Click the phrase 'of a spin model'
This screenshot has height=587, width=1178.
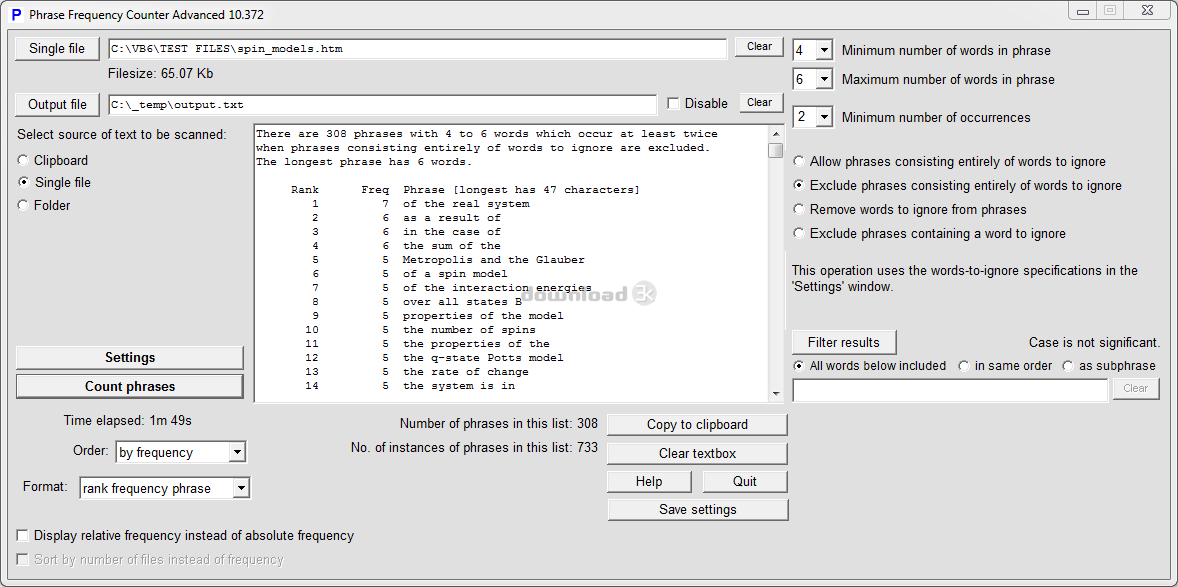(x=455, y=274)
